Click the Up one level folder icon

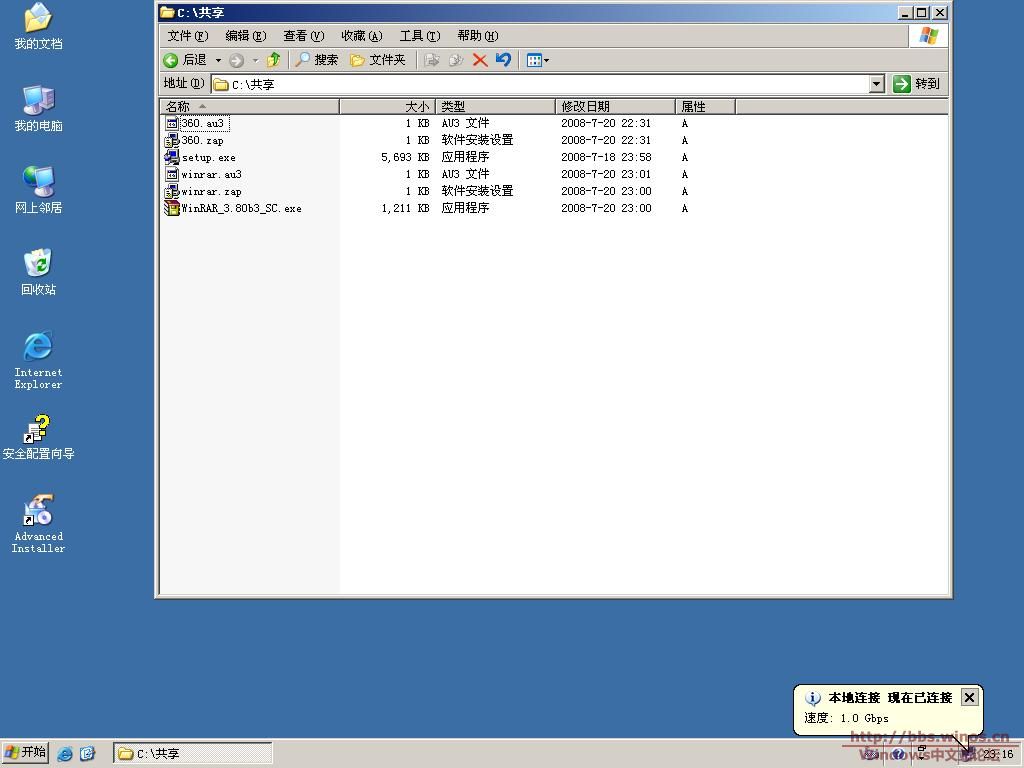coord(273,60)
